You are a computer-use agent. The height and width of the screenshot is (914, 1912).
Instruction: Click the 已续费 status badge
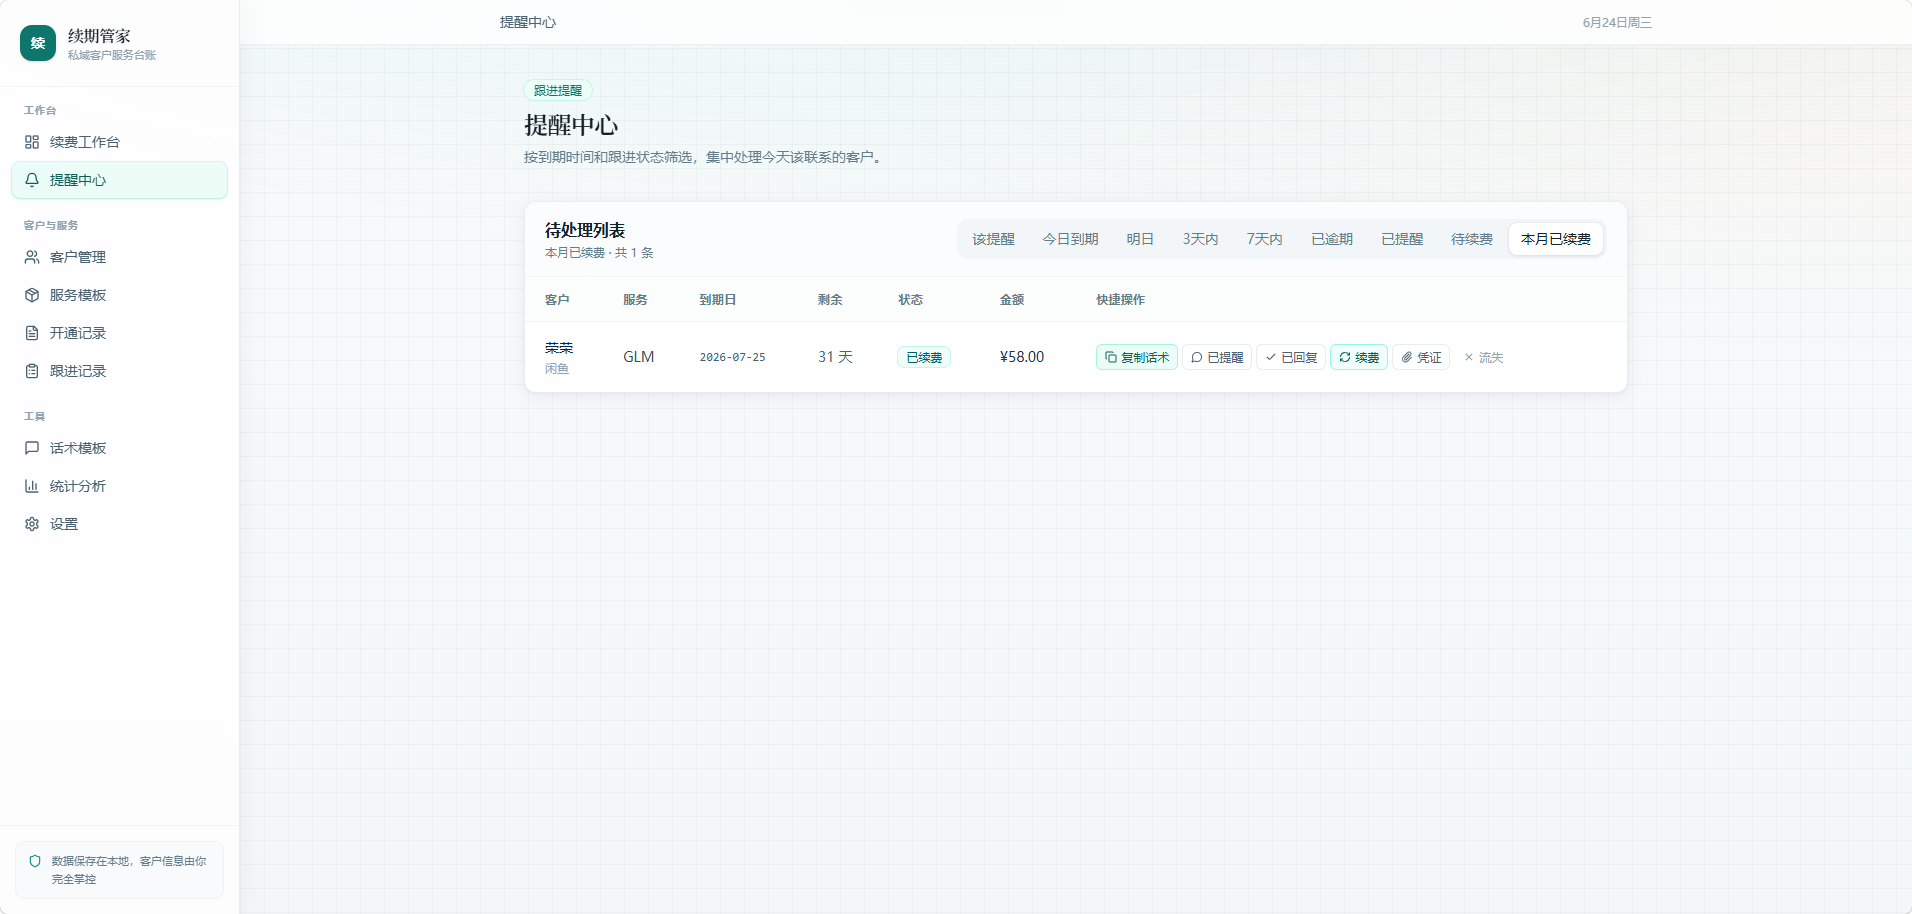coord(924,357)
